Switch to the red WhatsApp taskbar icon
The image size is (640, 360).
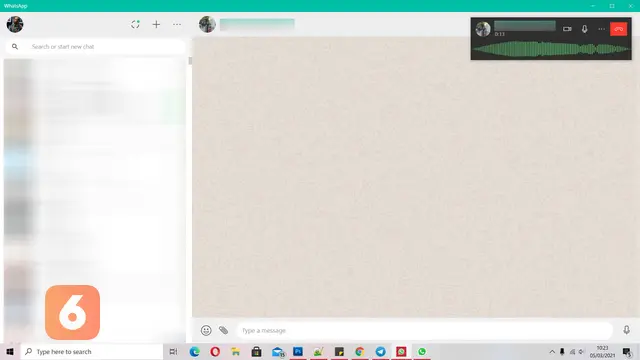[x=401, y=351]
